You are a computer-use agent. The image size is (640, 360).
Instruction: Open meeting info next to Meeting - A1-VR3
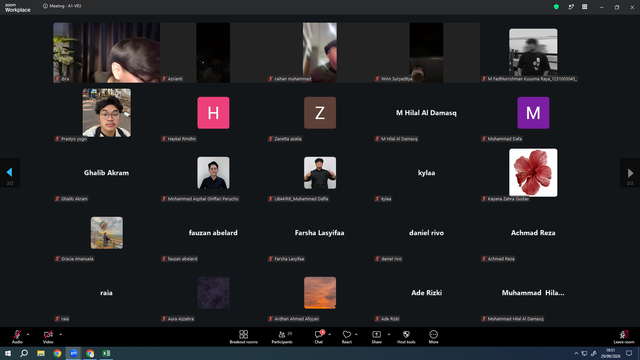click(45, 6)
